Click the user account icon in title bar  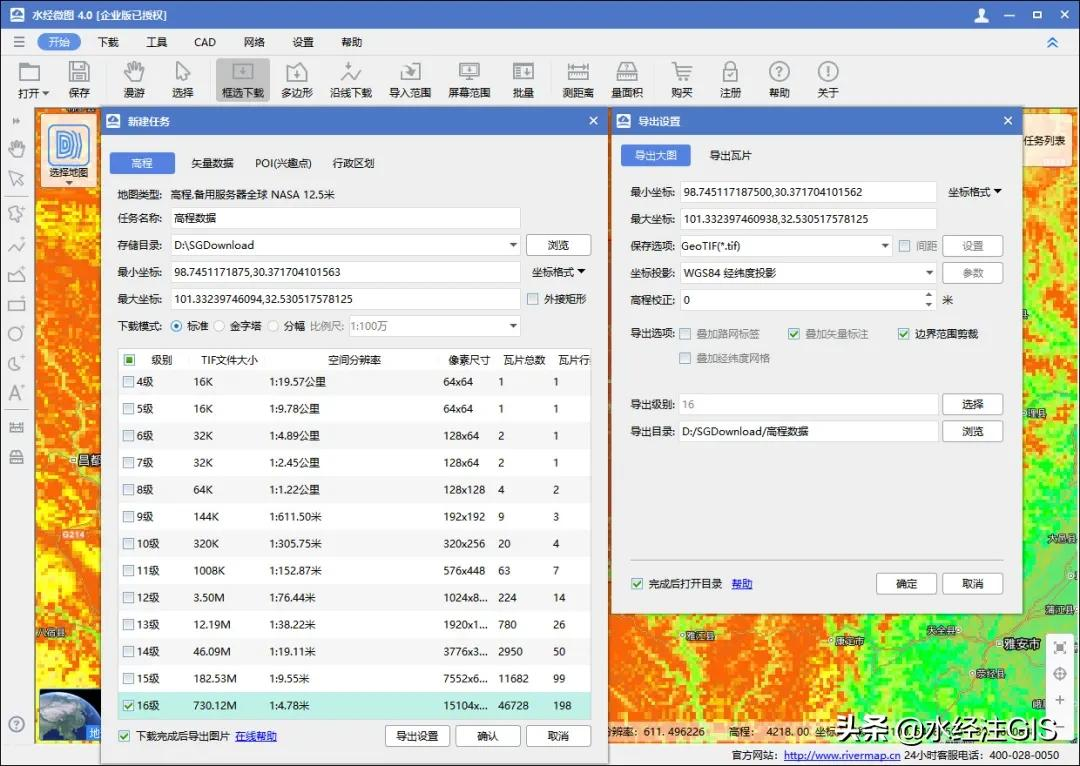click(982, 14)
